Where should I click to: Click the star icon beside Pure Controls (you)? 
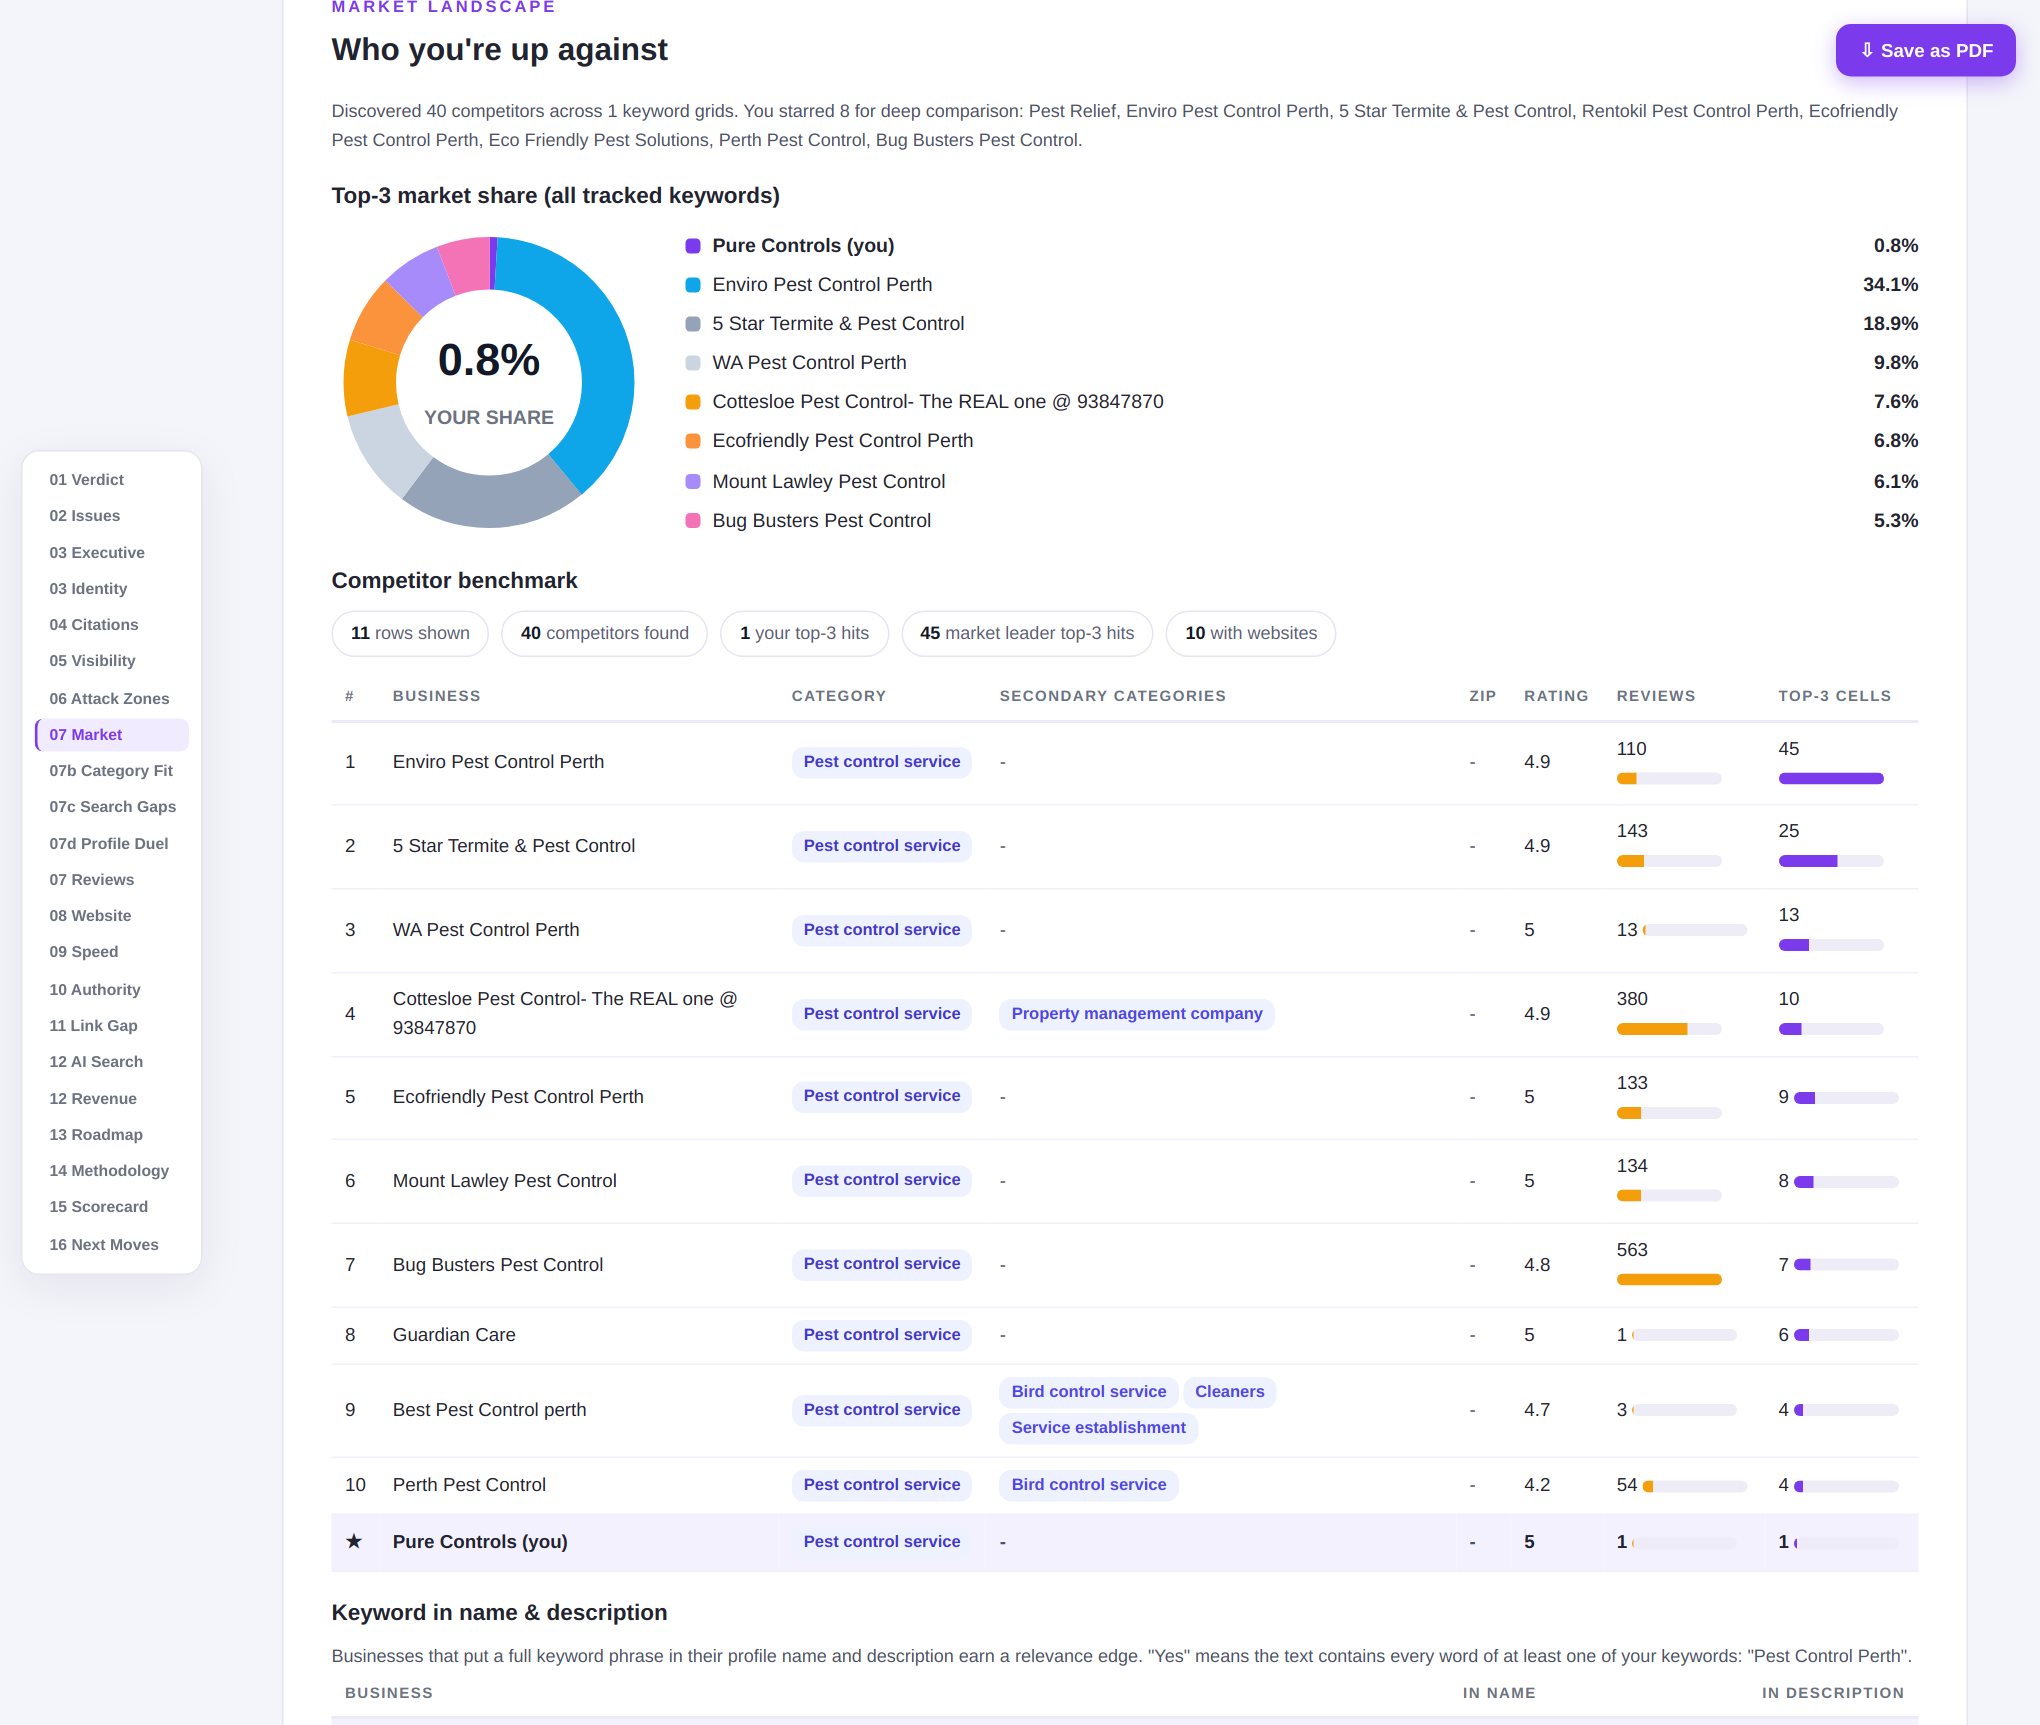[353, 1542]
